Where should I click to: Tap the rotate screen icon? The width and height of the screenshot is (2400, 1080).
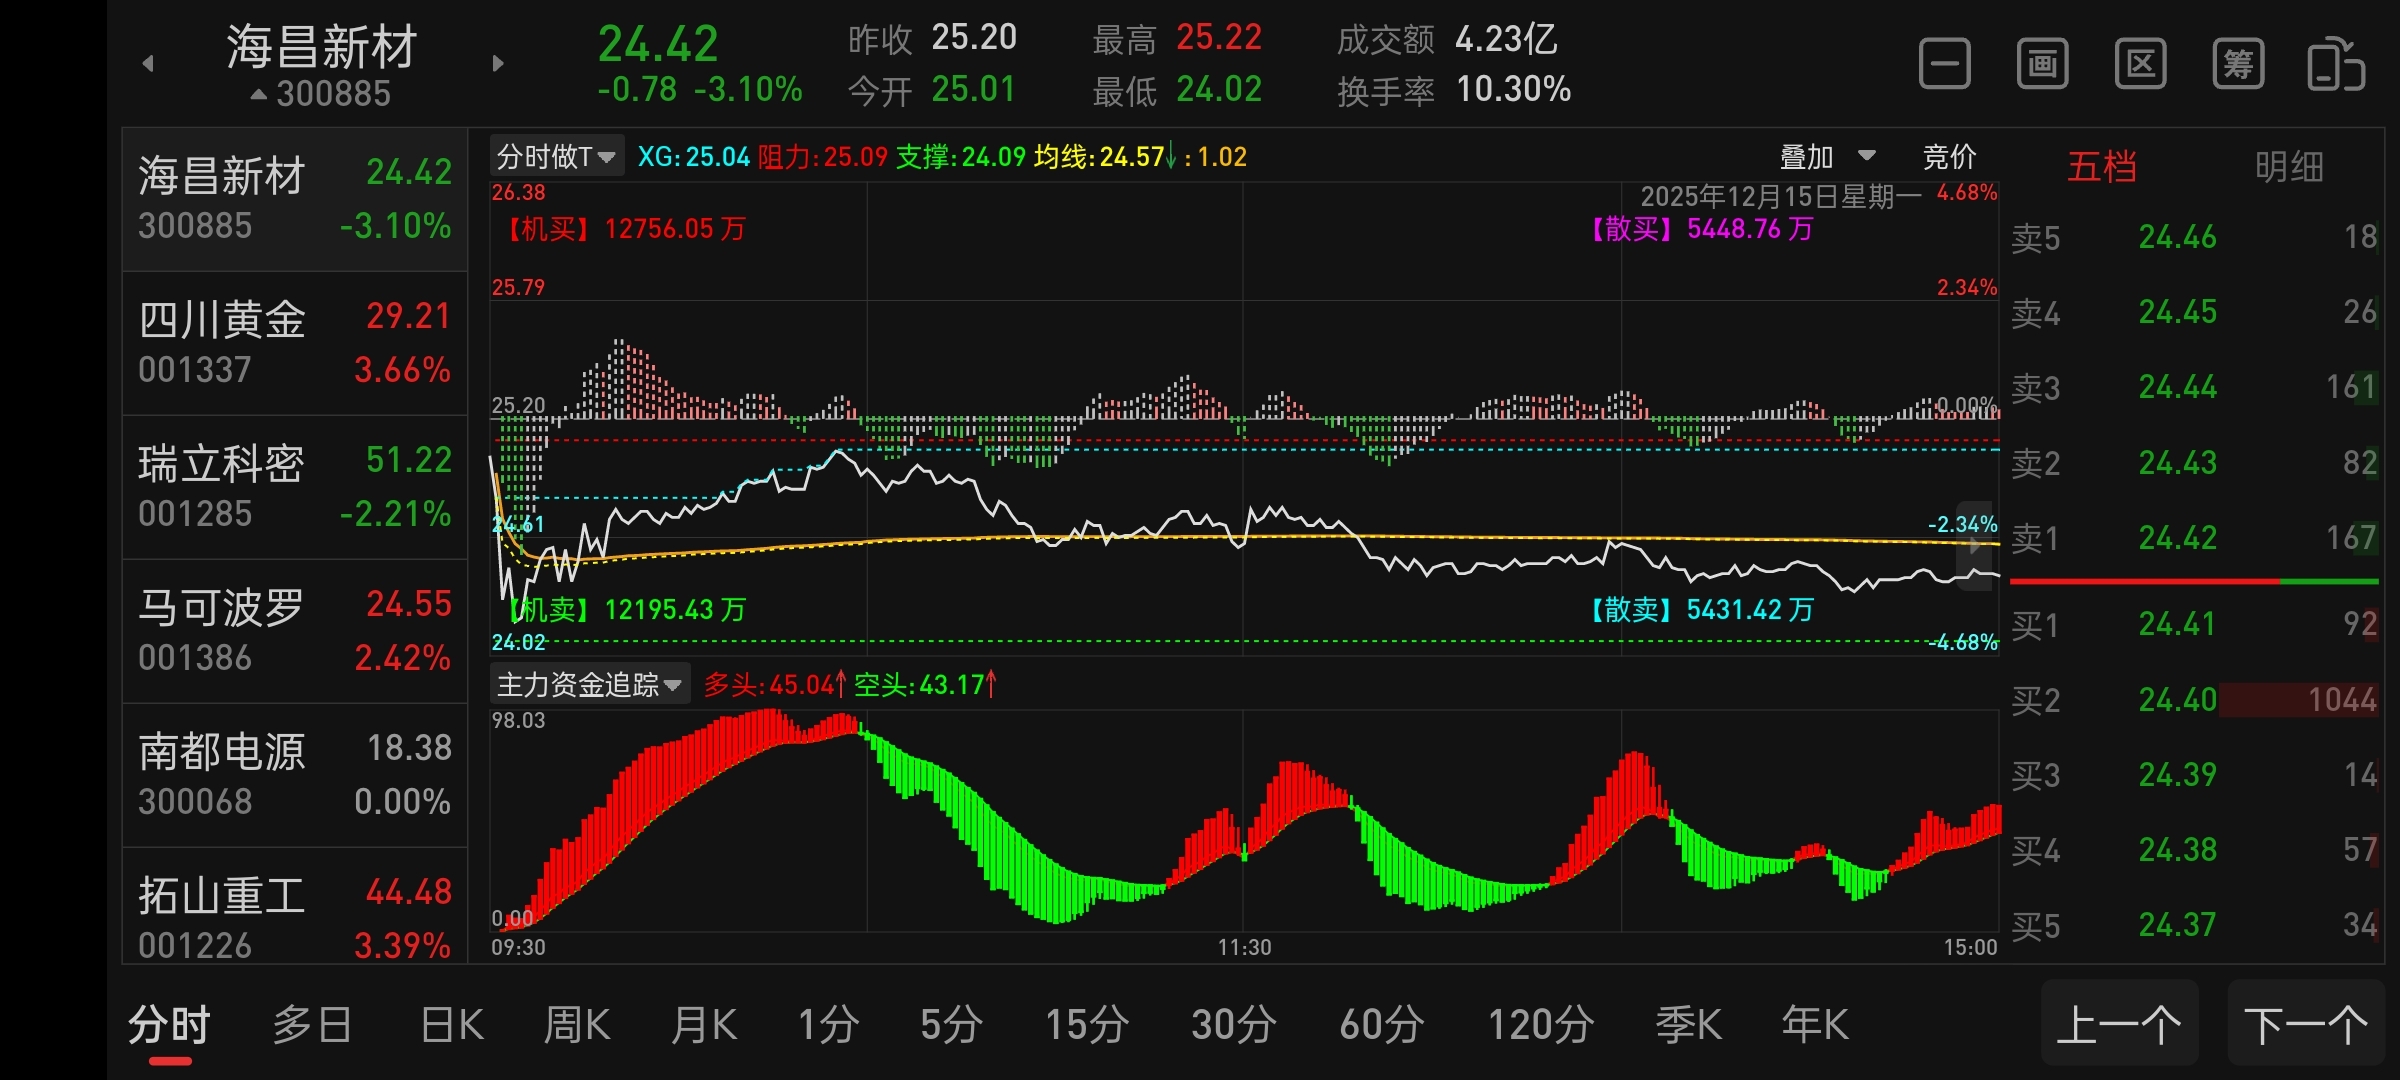point(2335,65)
